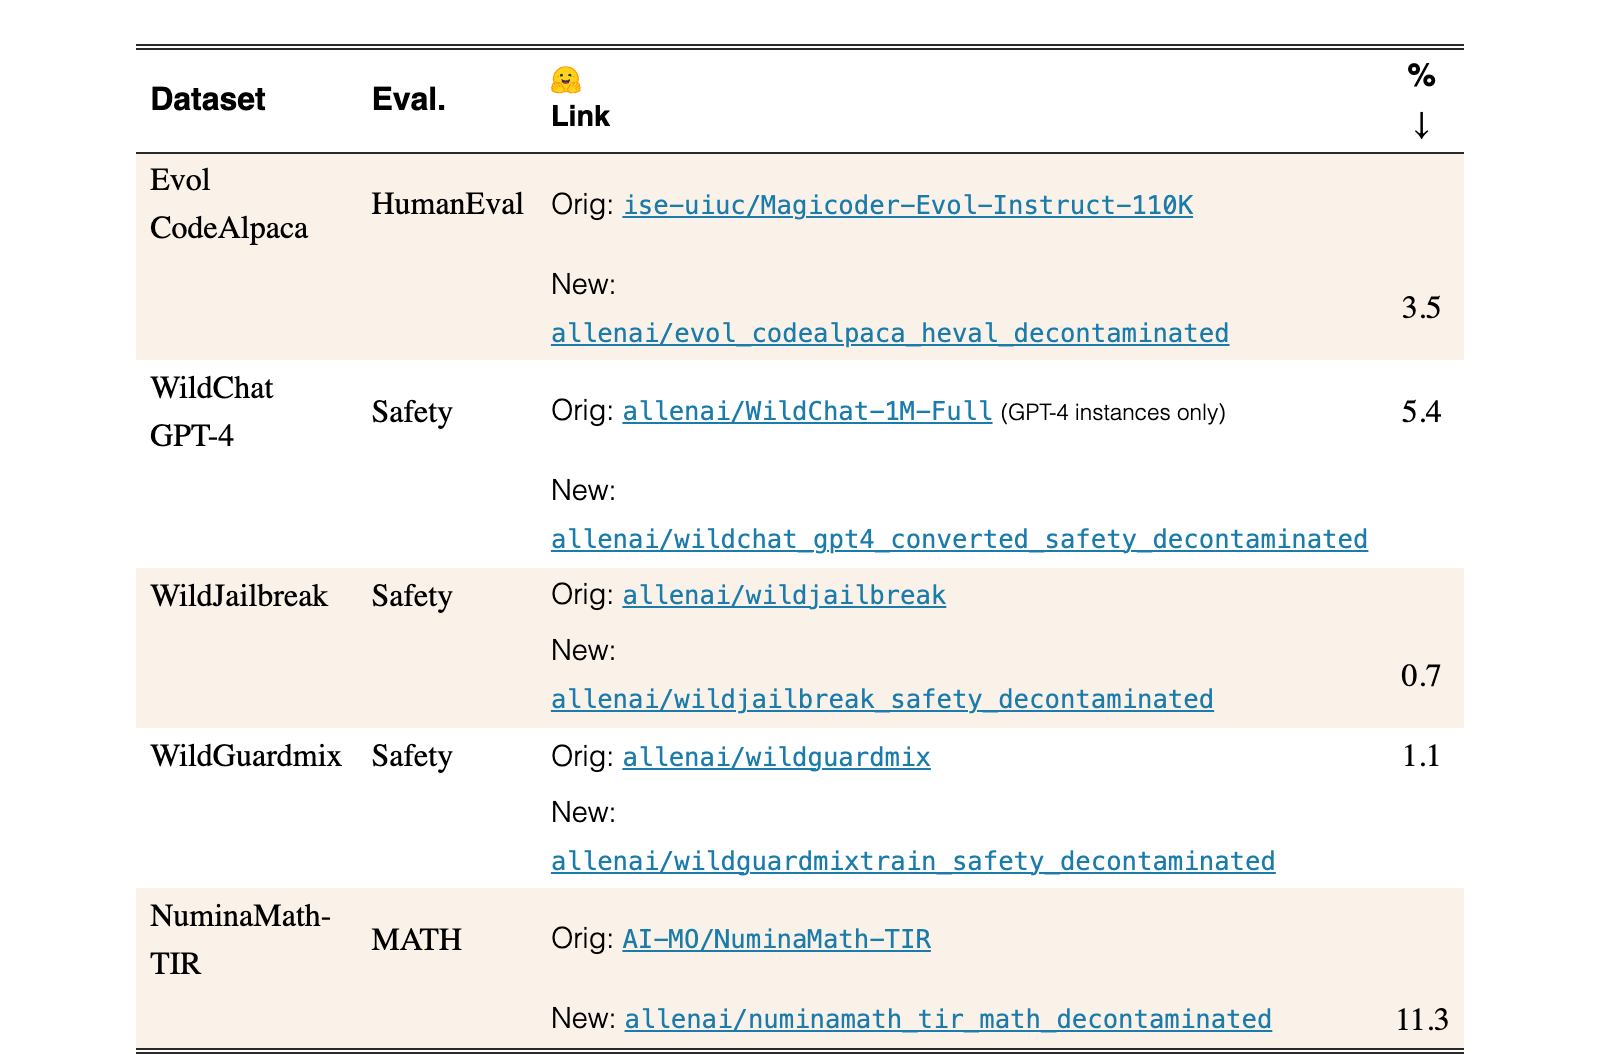This screenshot has height=1054, width=1600.
Task: Click the 0.7 percentage value
Action: tap(1421, 676)
